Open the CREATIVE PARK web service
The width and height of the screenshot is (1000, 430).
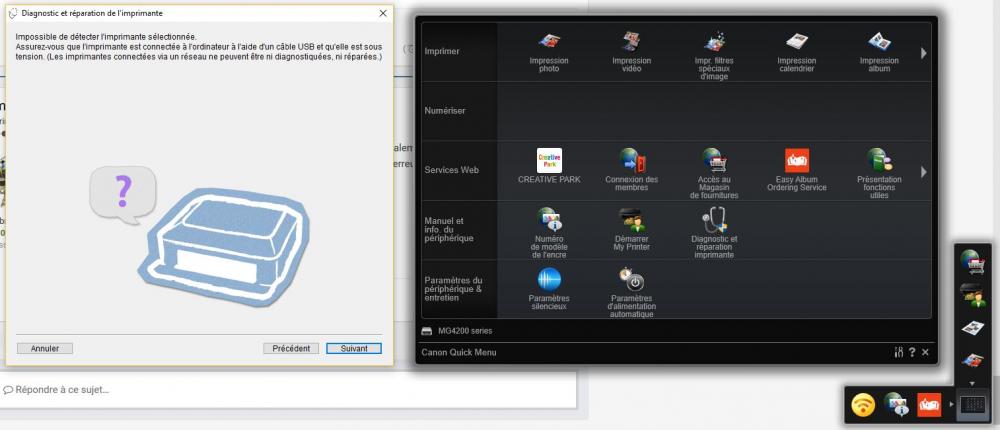[x=549, y=166]
